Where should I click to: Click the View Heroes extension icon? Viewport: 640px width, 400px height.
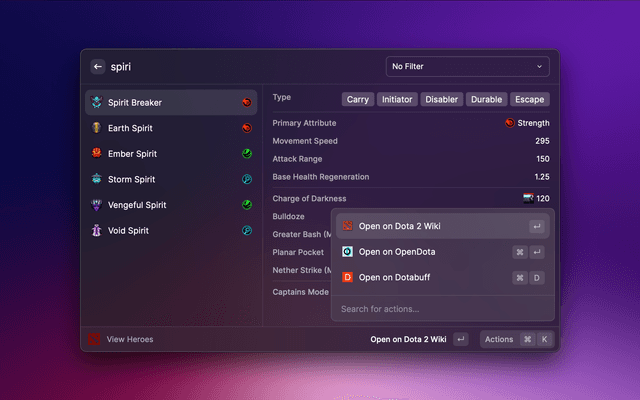click(94, 339)
